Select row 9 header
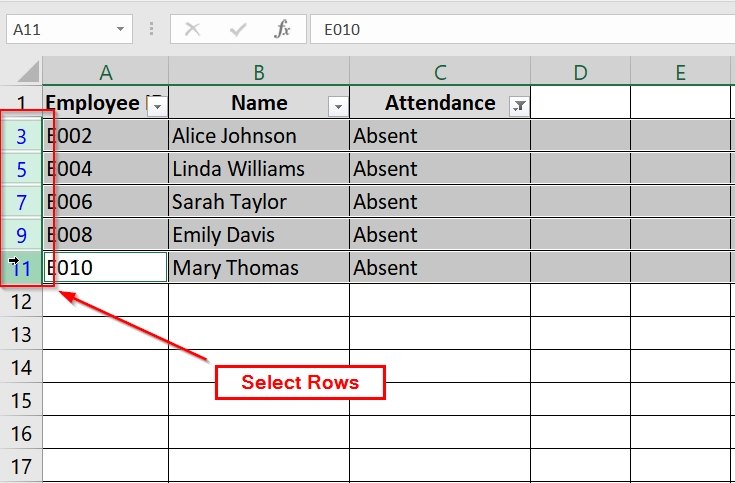Viewport: 735px width, 483px height. [21, 234]
